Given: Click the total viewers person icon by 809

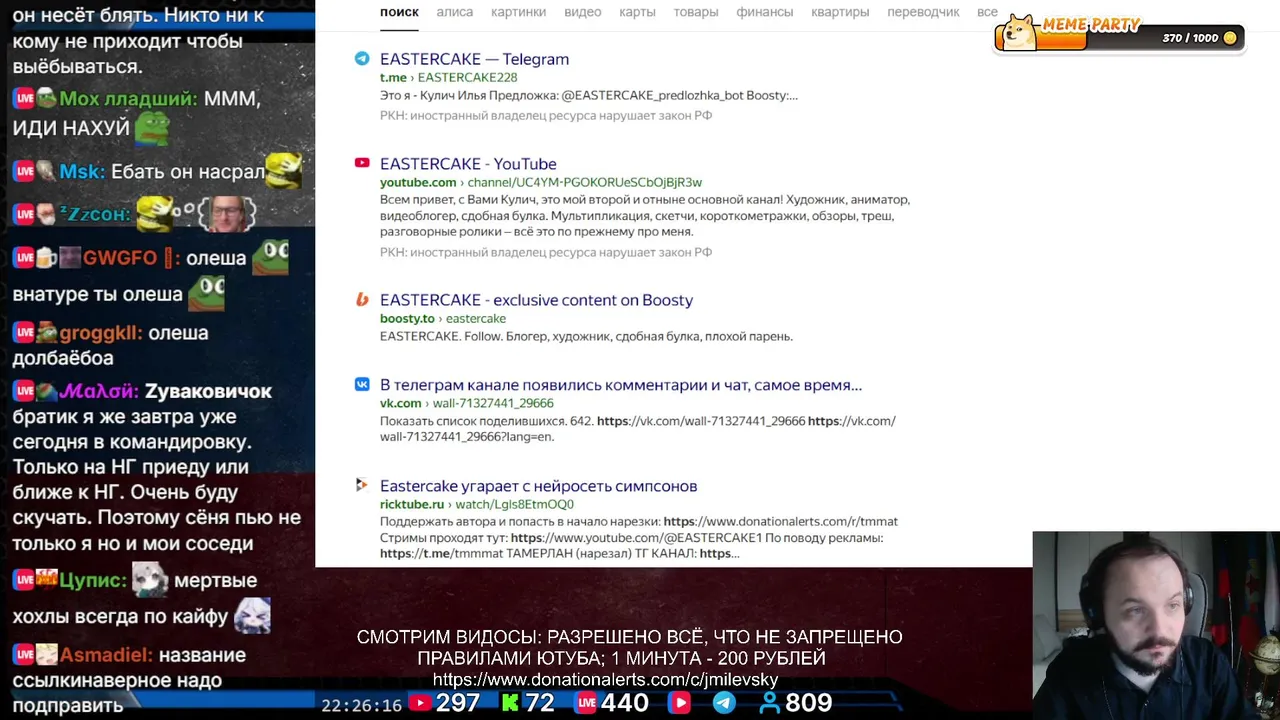Looking at the screenshot, I should point(770,704).
